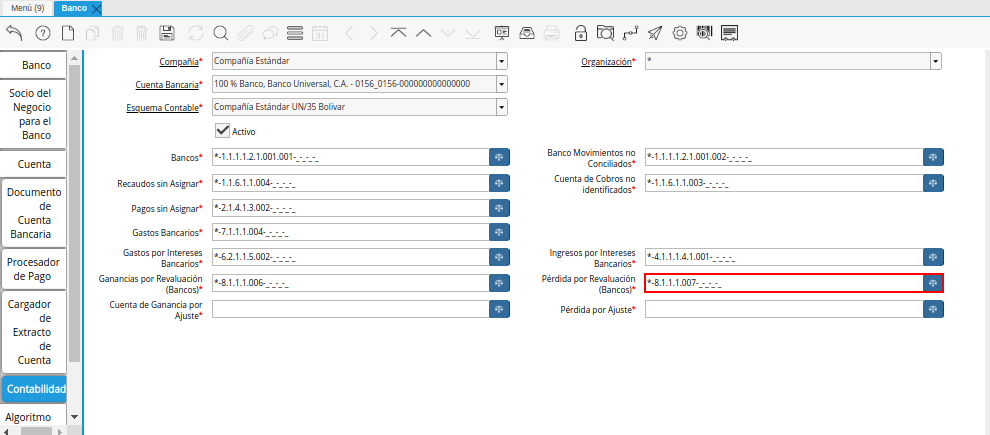The image size is (990, 435).
Task: Toggle grid view with stacked lines icon
Action: click(x=295, y=33)
